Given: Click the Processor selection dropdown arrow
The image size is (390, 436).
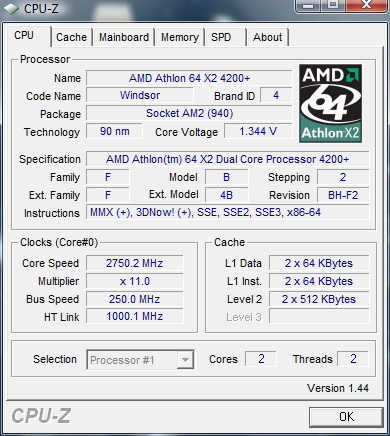Looking at the screenshot, I should [185, 360].
